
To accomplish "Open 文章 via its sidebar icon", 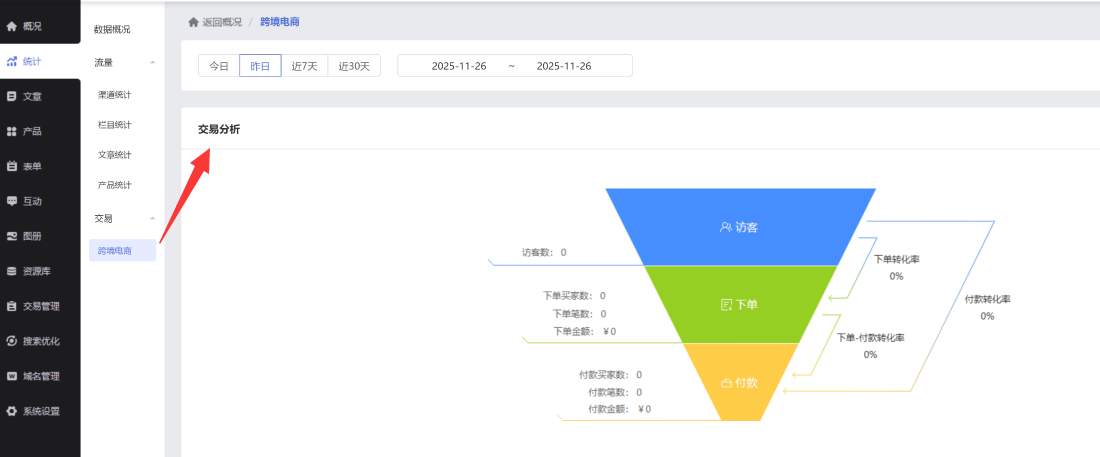I will tap(12, 97).
